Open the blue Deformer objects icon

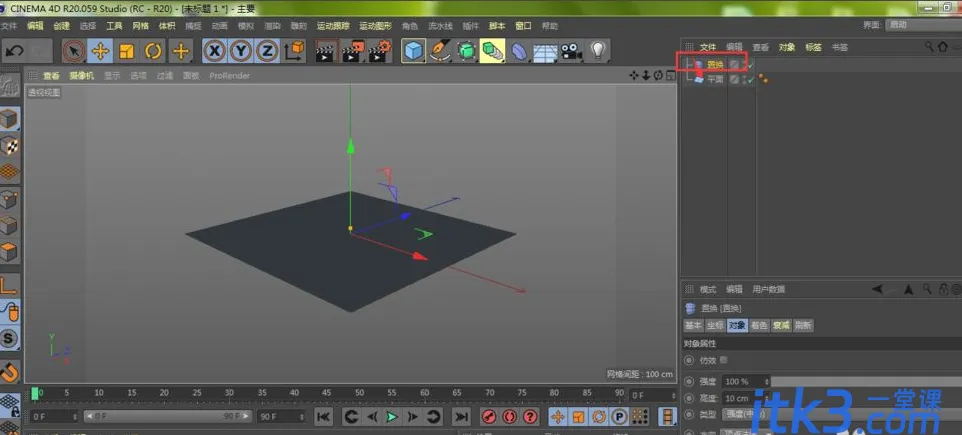coord(519,52)
